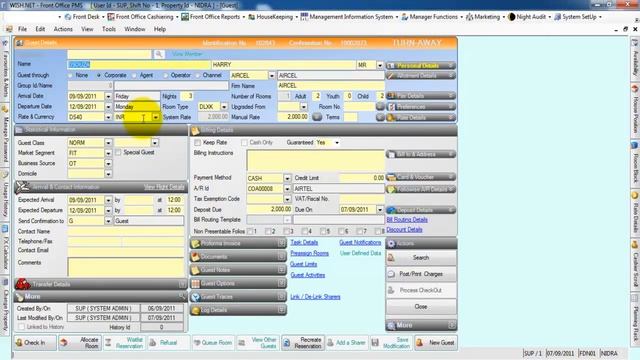640x360 pixels.
Task: Check Non Presentable Folio 1
Action: point(250,231)
